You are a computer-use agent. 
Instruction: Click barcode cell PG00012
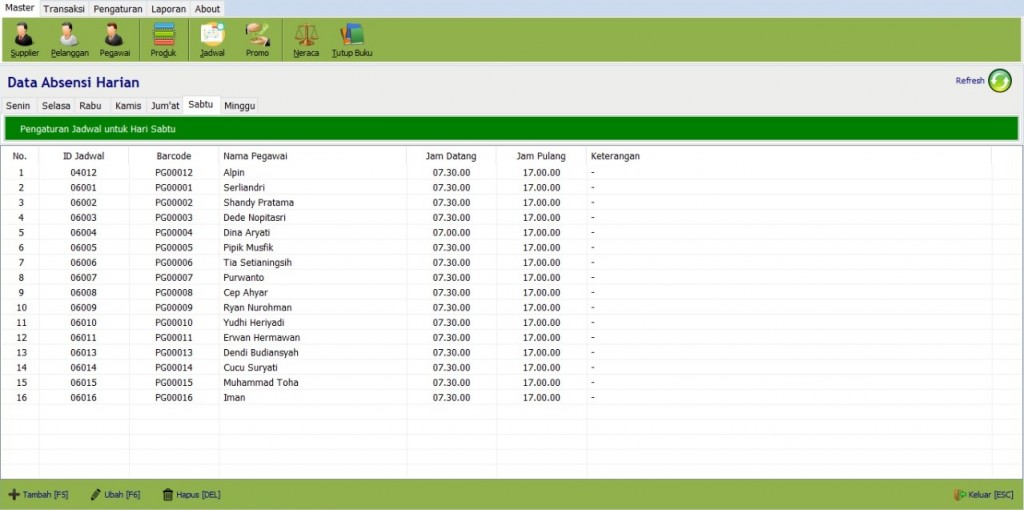pos(174,172)
